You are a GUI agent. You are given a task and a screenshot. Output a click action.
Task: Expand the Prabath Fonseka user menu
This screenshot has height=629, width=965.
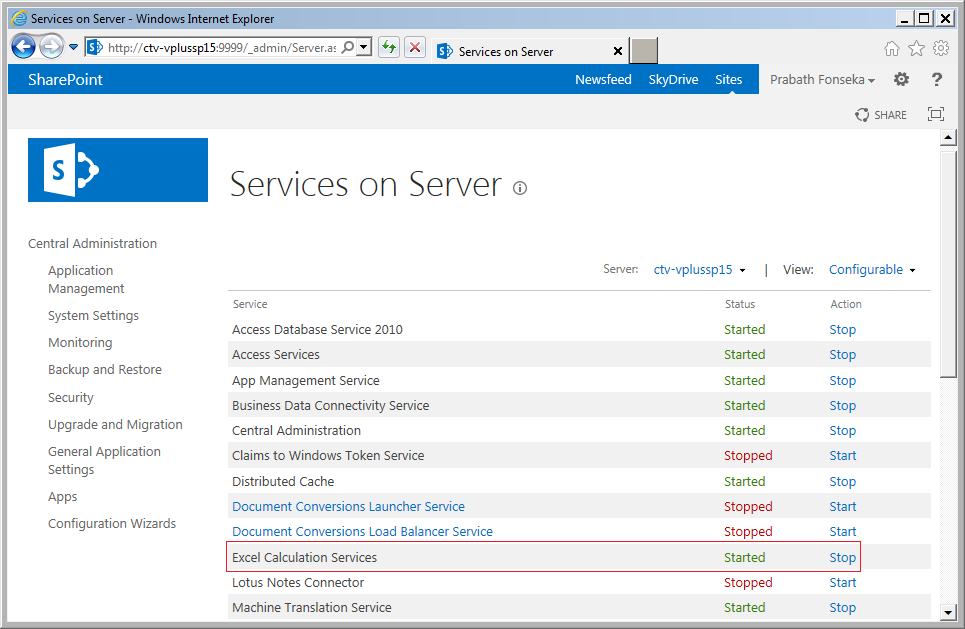822,79
